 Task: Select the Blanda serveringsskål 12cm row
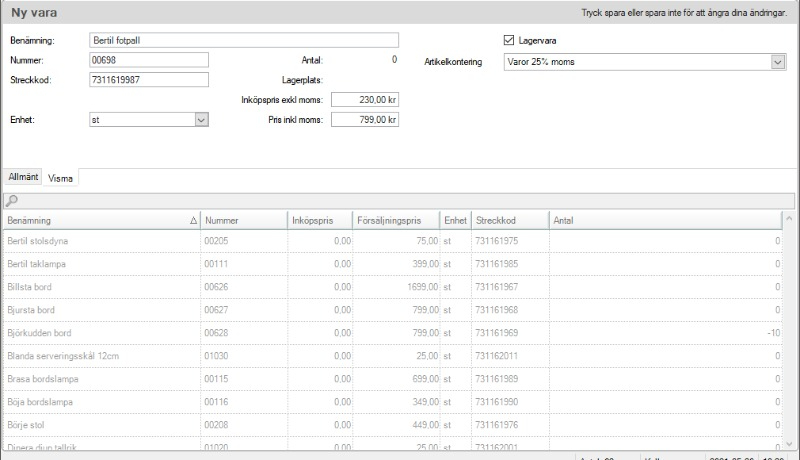[392, 355]
